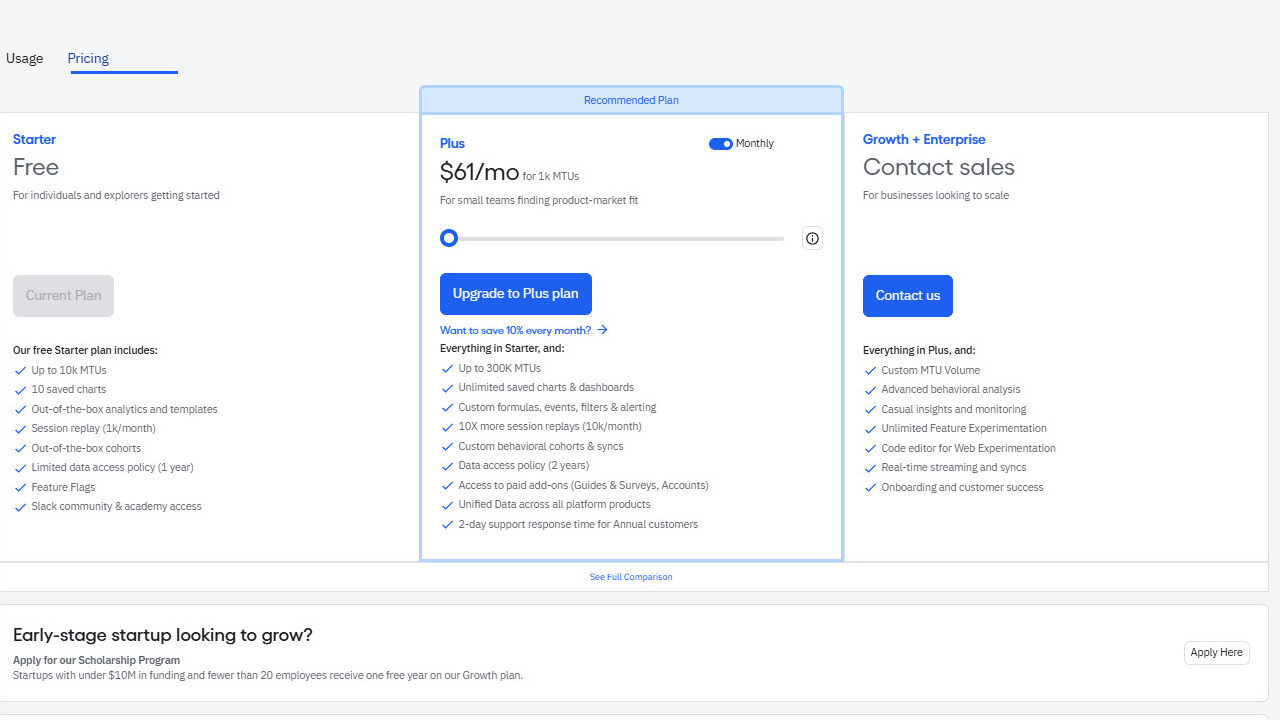Click the 'Contact us' button
The image size is (1280, 720).
tap(907, 296)
